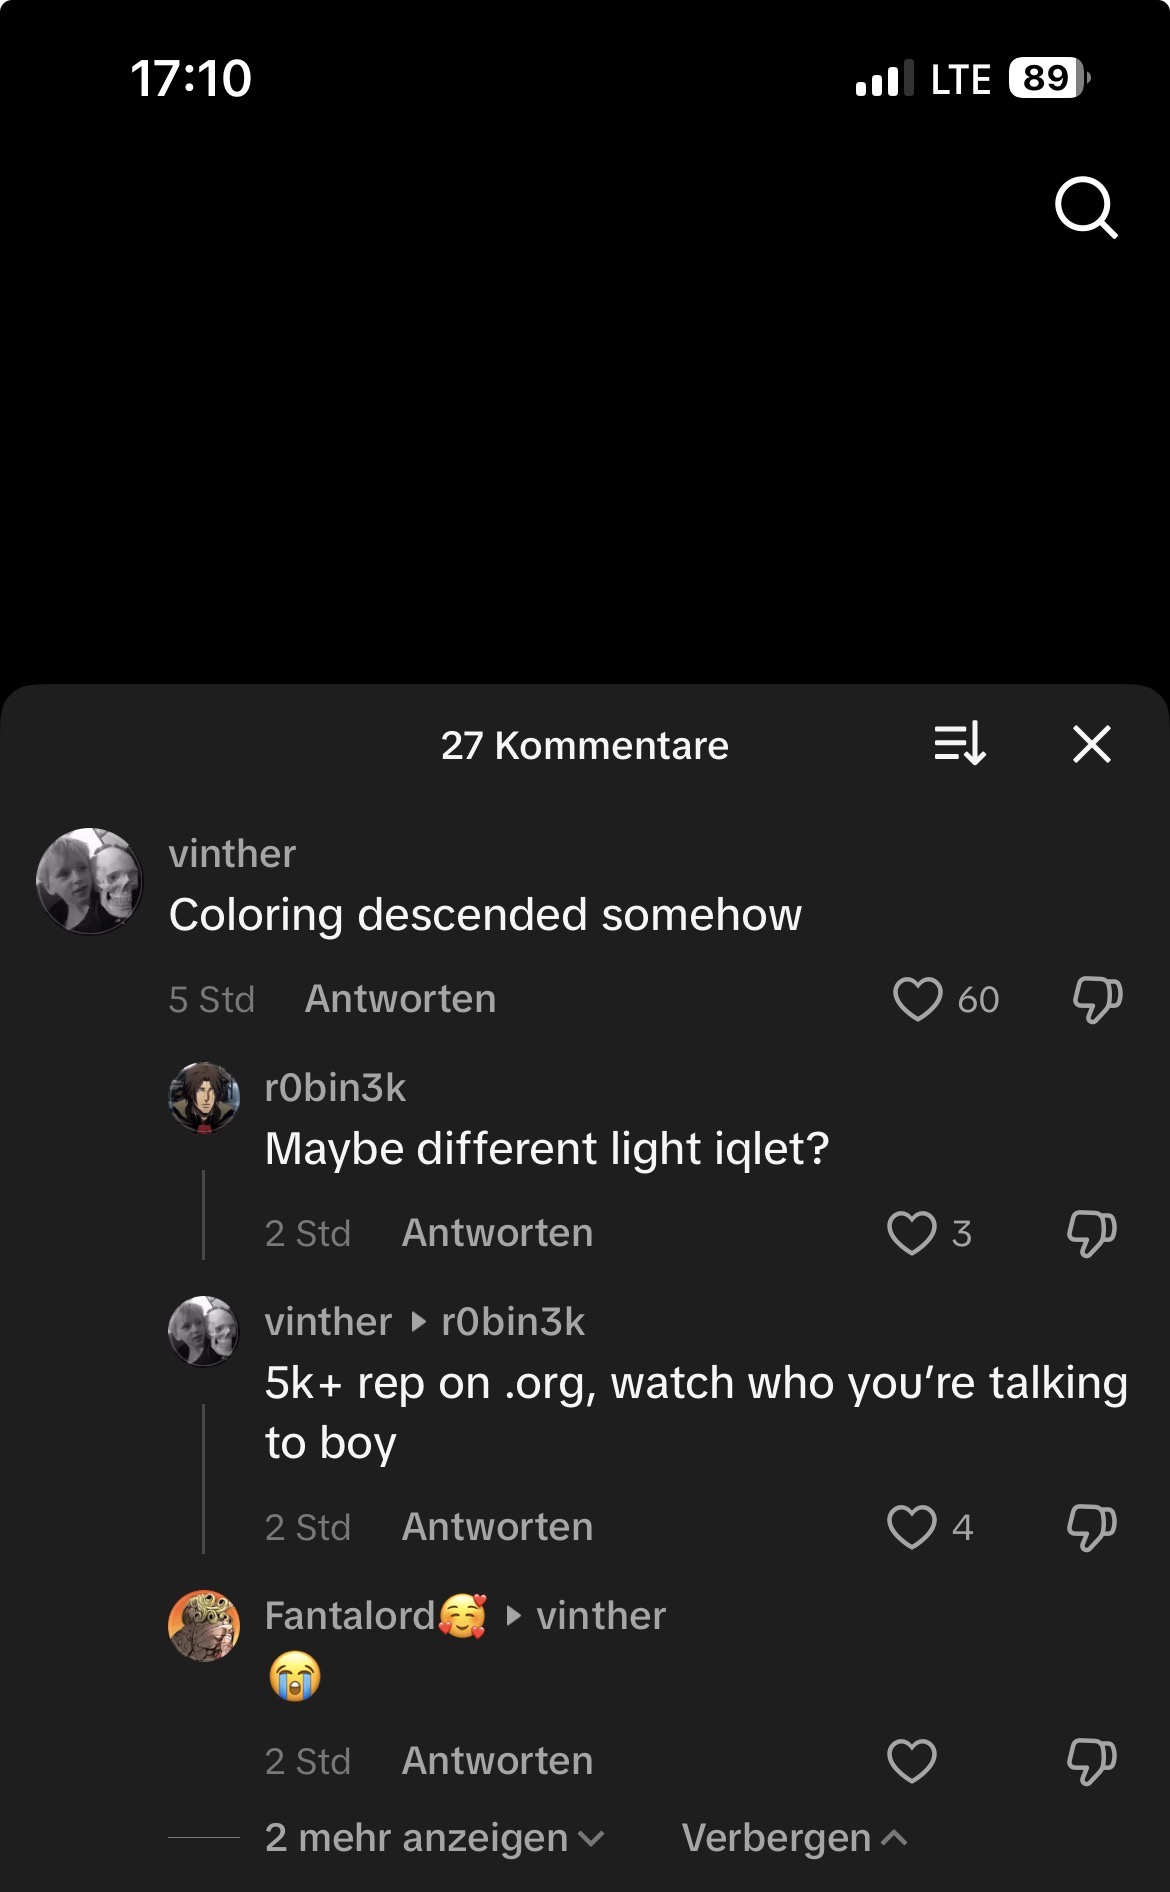The width and height of the screenshot is (1170, 1892).
Task: Dislike Fantalord's crying emoji reply
Action: (1091, 1761)
